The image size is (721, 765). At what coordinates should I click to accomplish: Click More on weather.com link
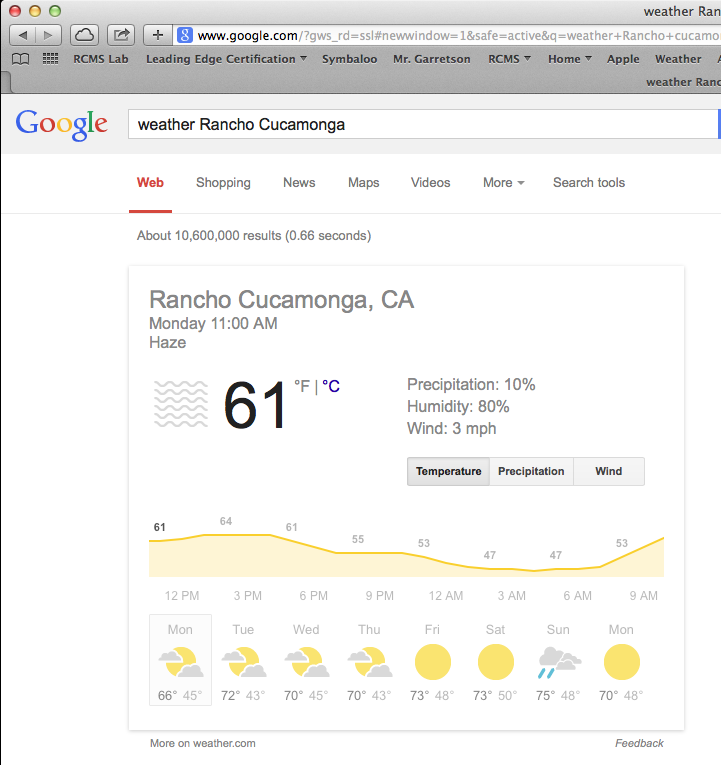[202, 743]
